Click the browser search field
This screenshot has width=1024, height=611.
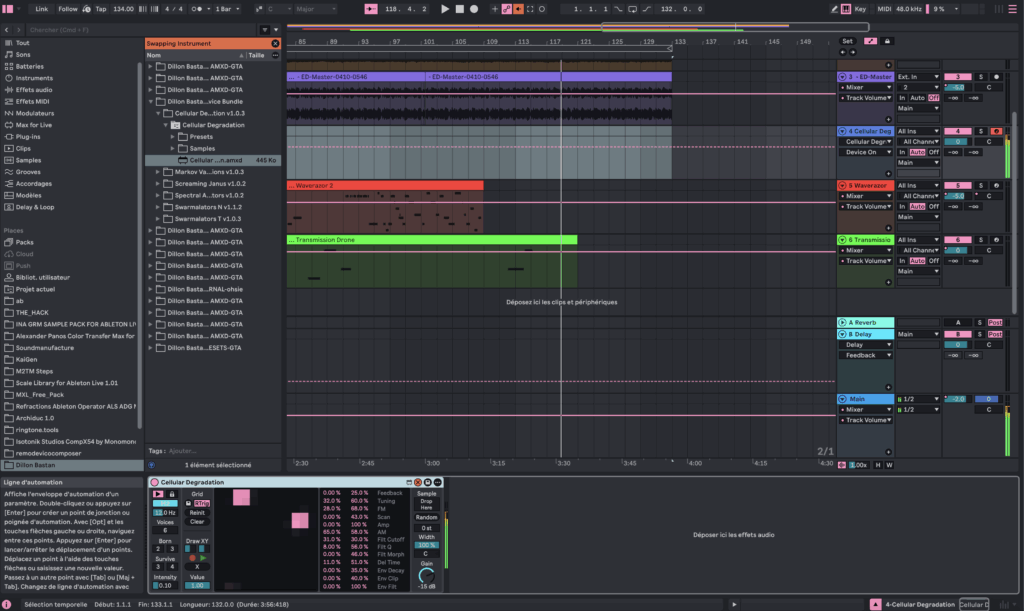[142, 30]
